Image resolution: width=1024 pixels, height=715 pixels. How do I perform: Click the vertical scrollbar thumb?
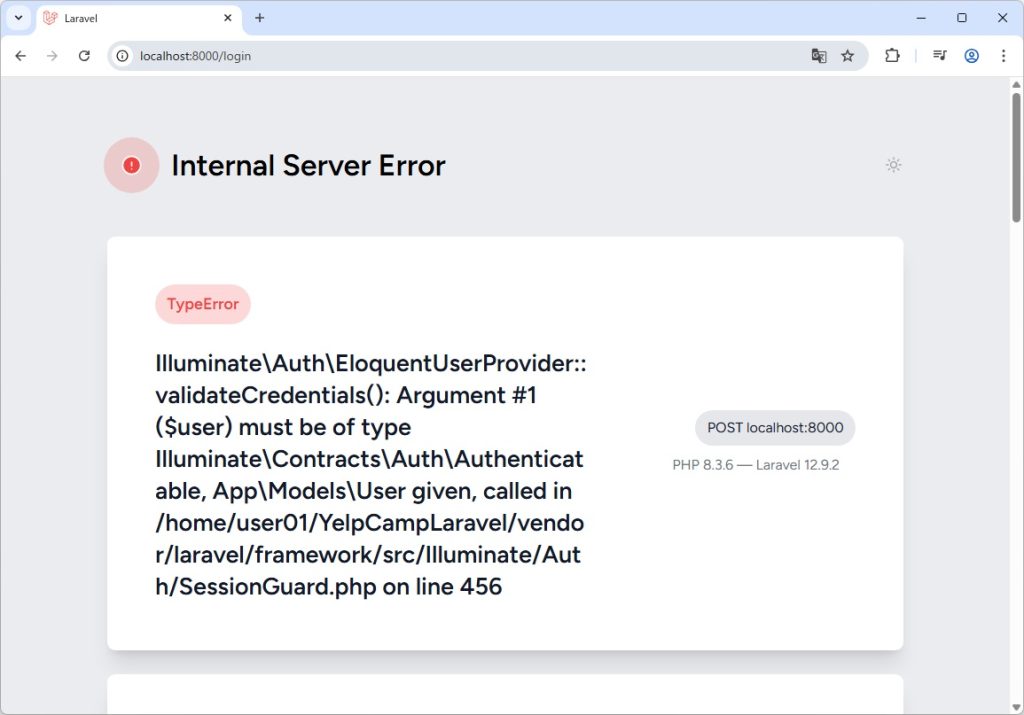(1016, 157)
